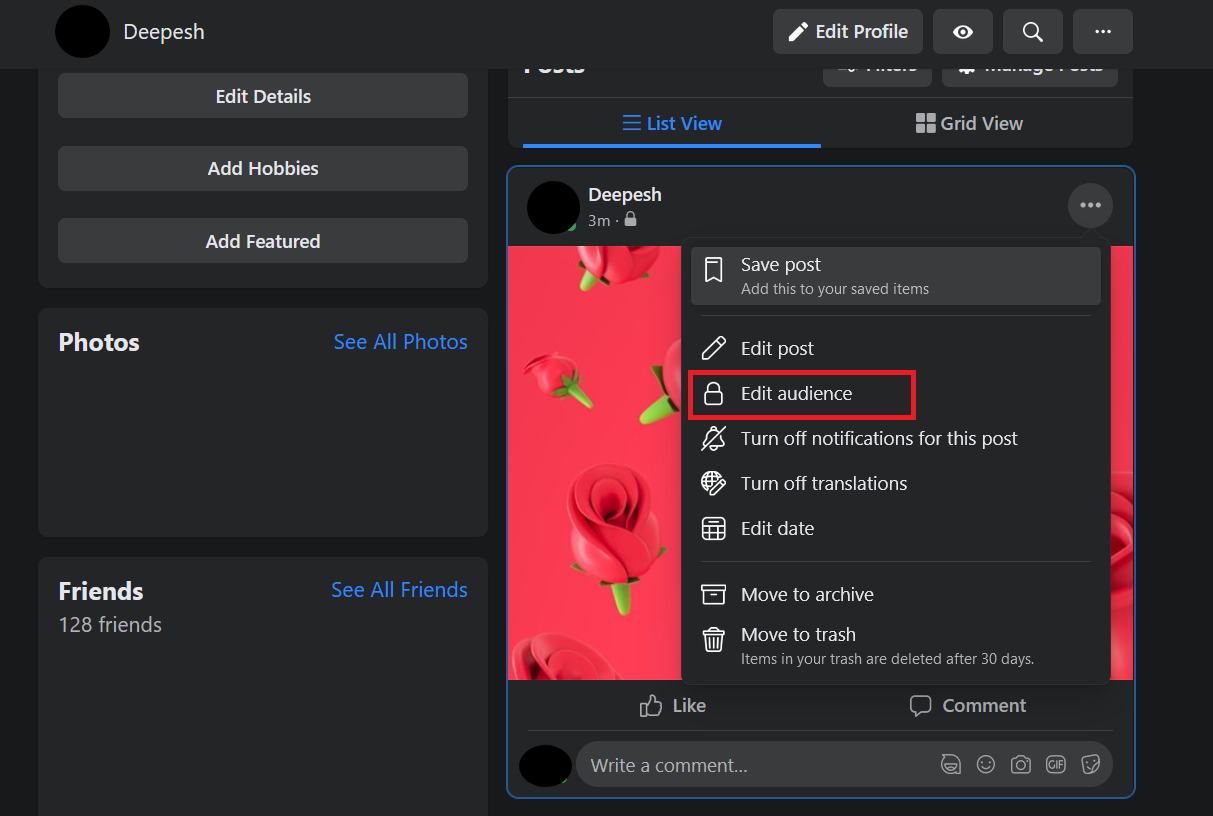This screenshot has height=816, width=1213.
Task: Click the Edit Details button
Action: tap(263, 96)
